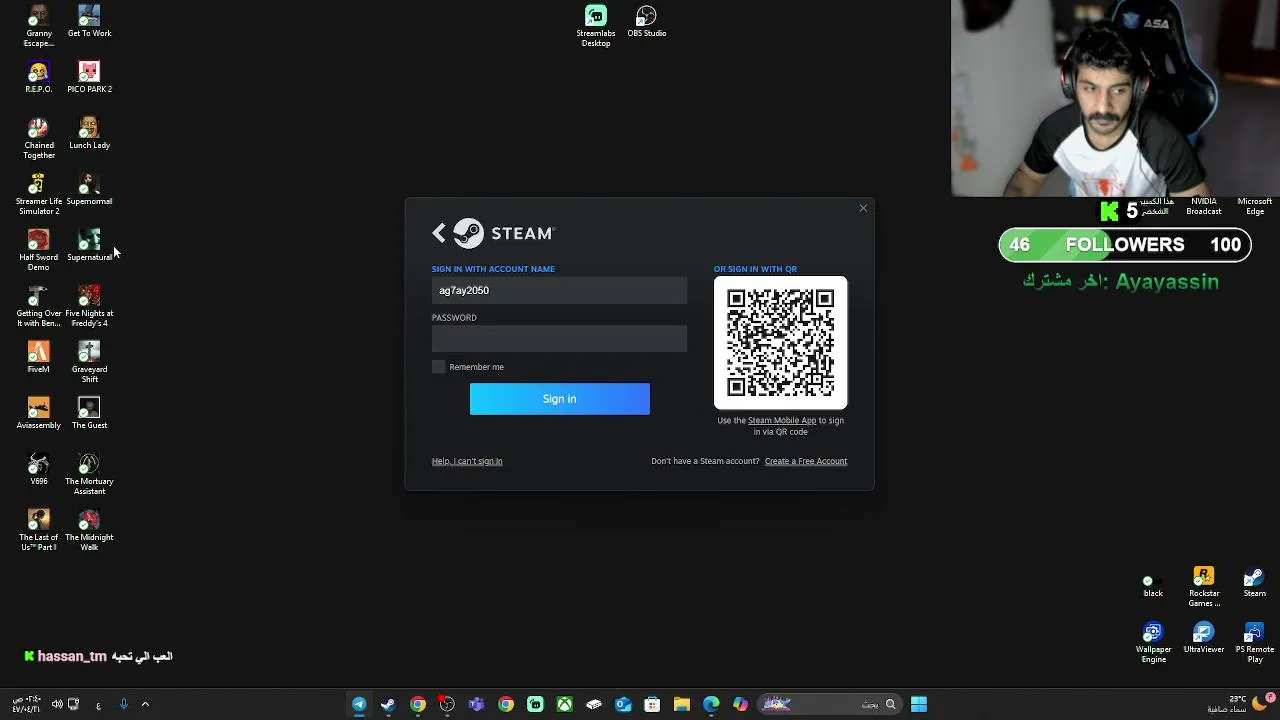Open the Windows Start menu
The image size is (1280, 720).
919,705
